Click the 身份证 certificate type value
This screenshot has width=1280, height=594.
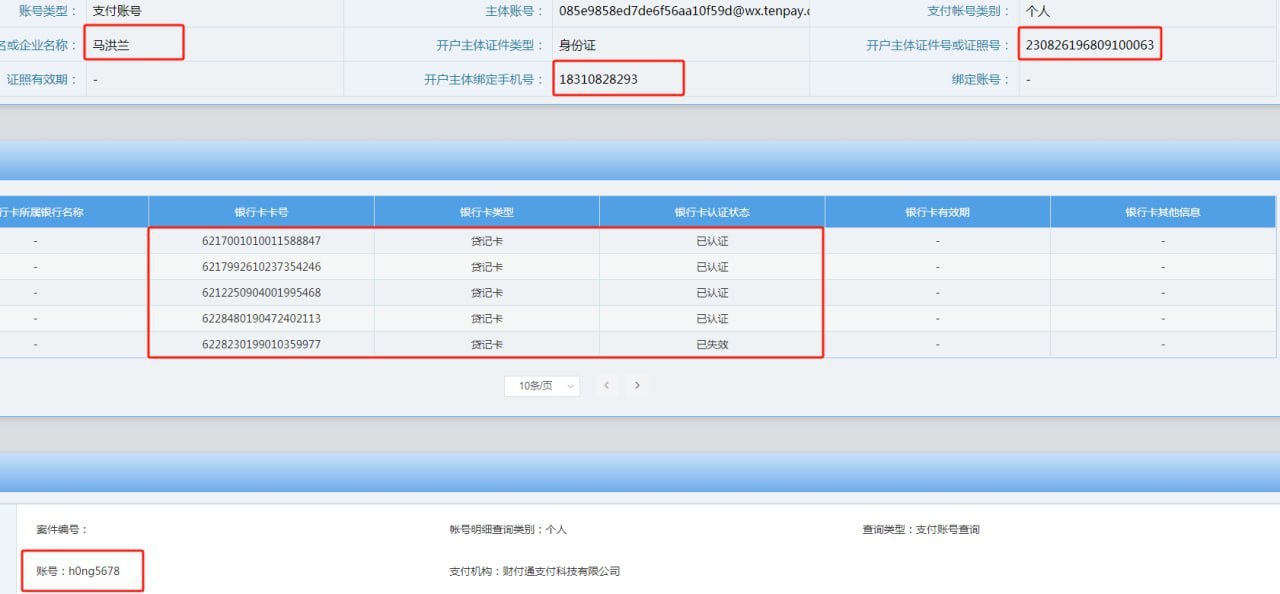pyautogui.click(x=577, y=45)
